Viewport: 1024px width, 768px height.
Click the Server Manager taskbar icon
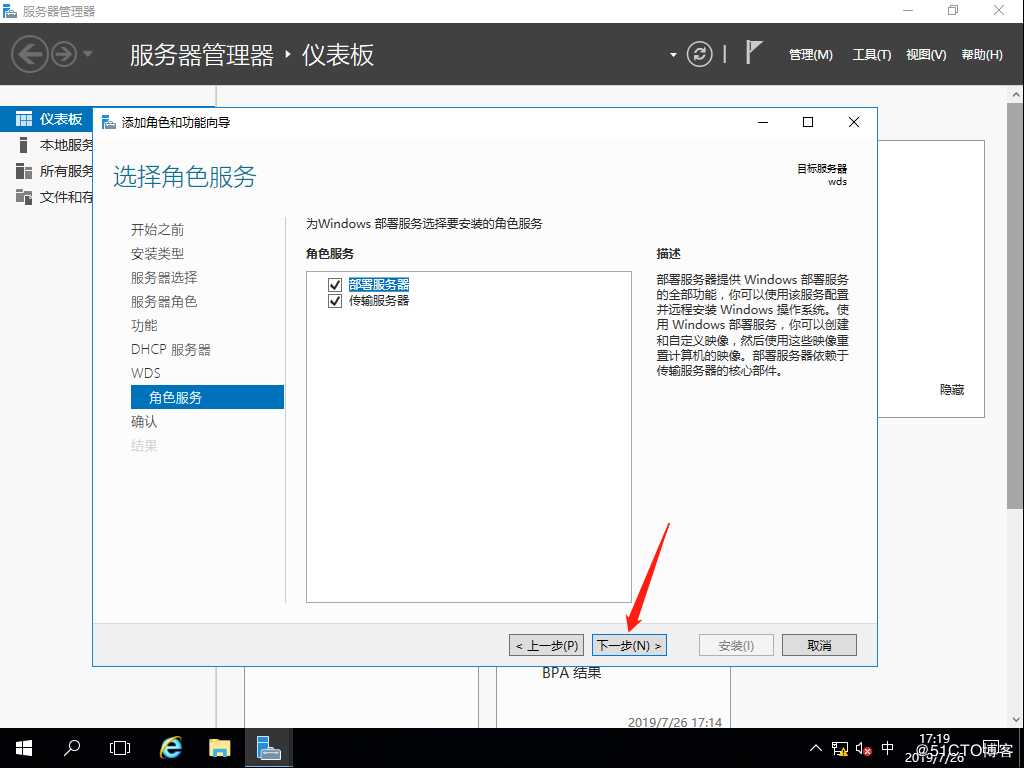tap(268, 748)
